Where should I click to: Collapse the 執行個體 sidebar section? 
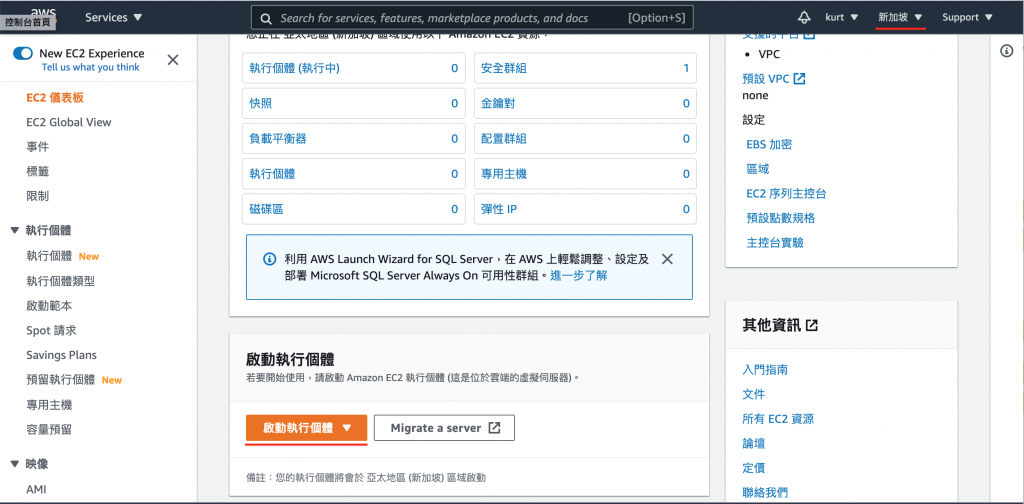click(15, 230)
